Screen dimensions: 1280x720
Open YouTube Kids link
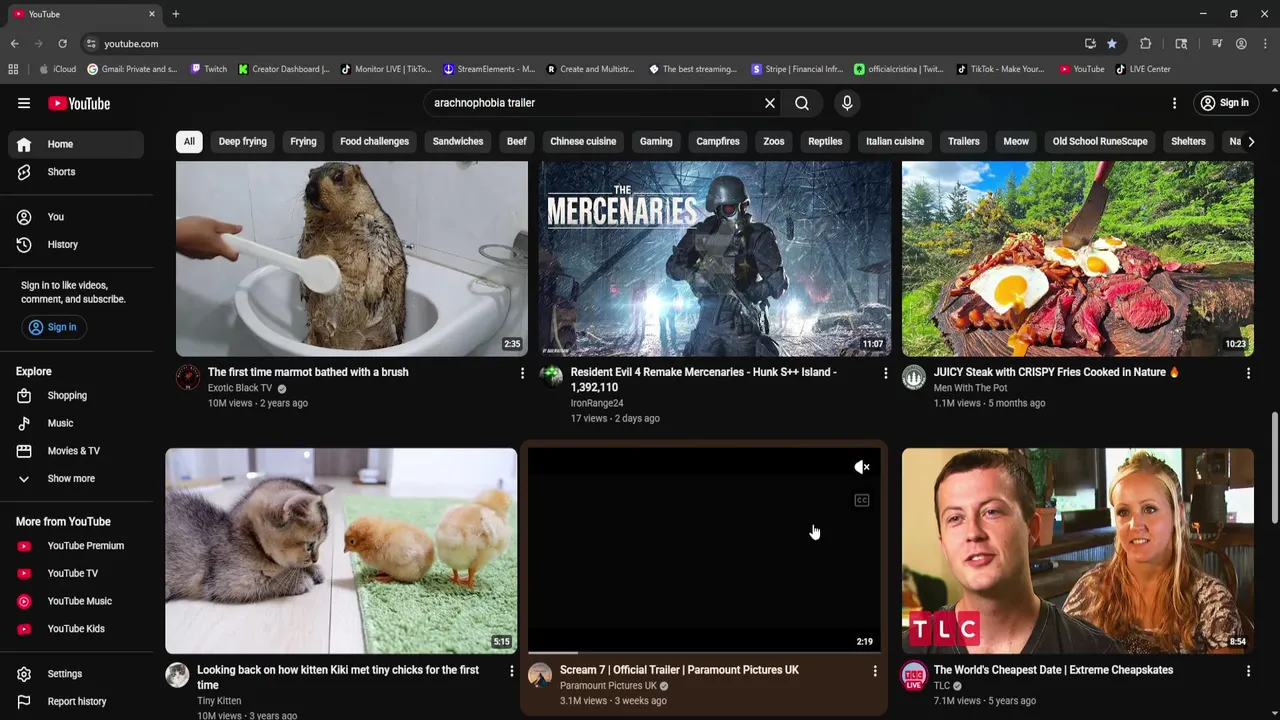click(x=76, y=629)
